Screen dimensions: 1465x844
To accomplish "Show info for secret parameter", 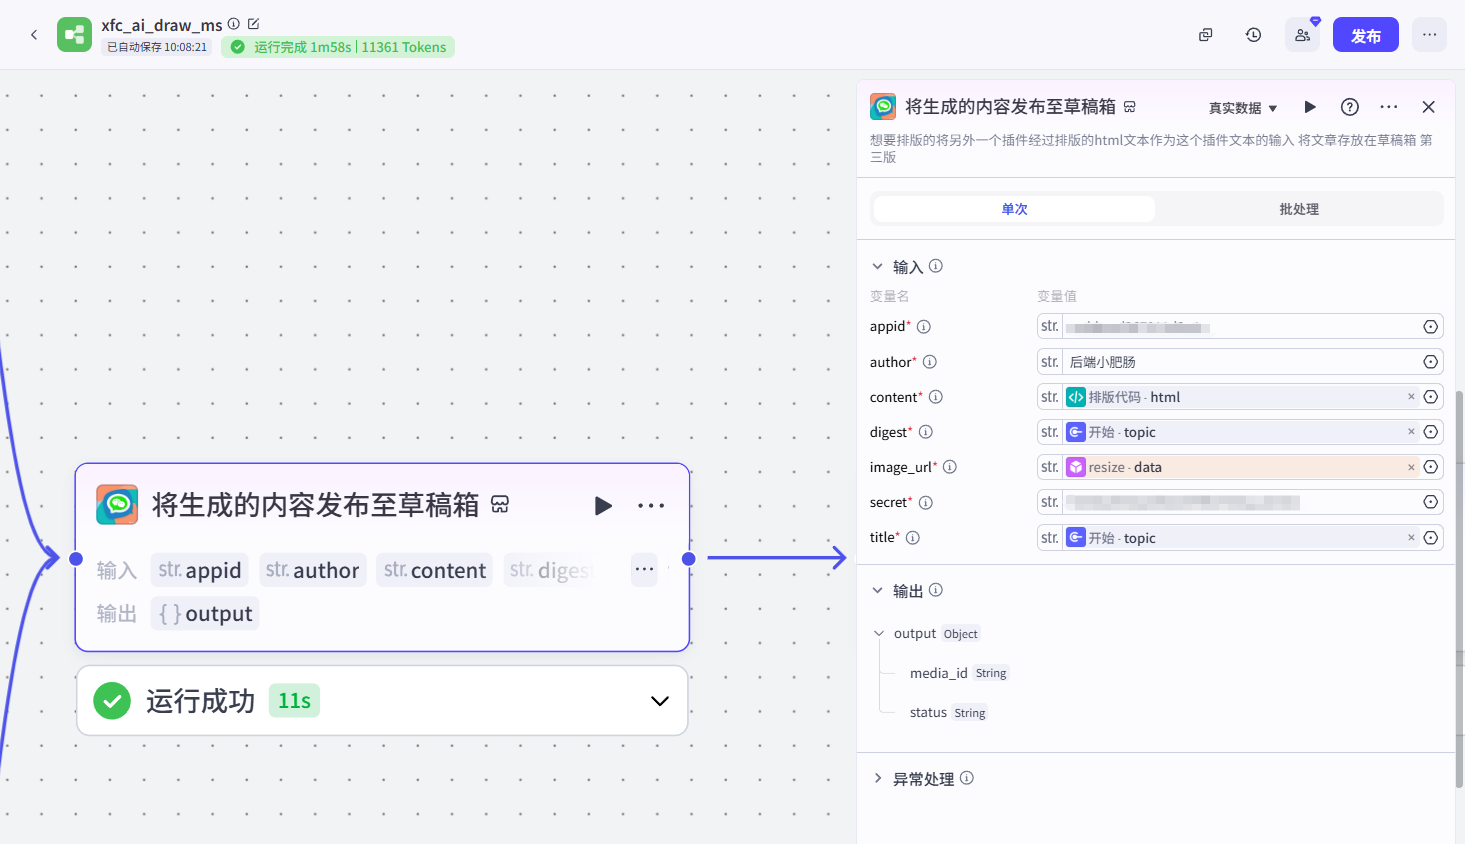I will [926, 502].
